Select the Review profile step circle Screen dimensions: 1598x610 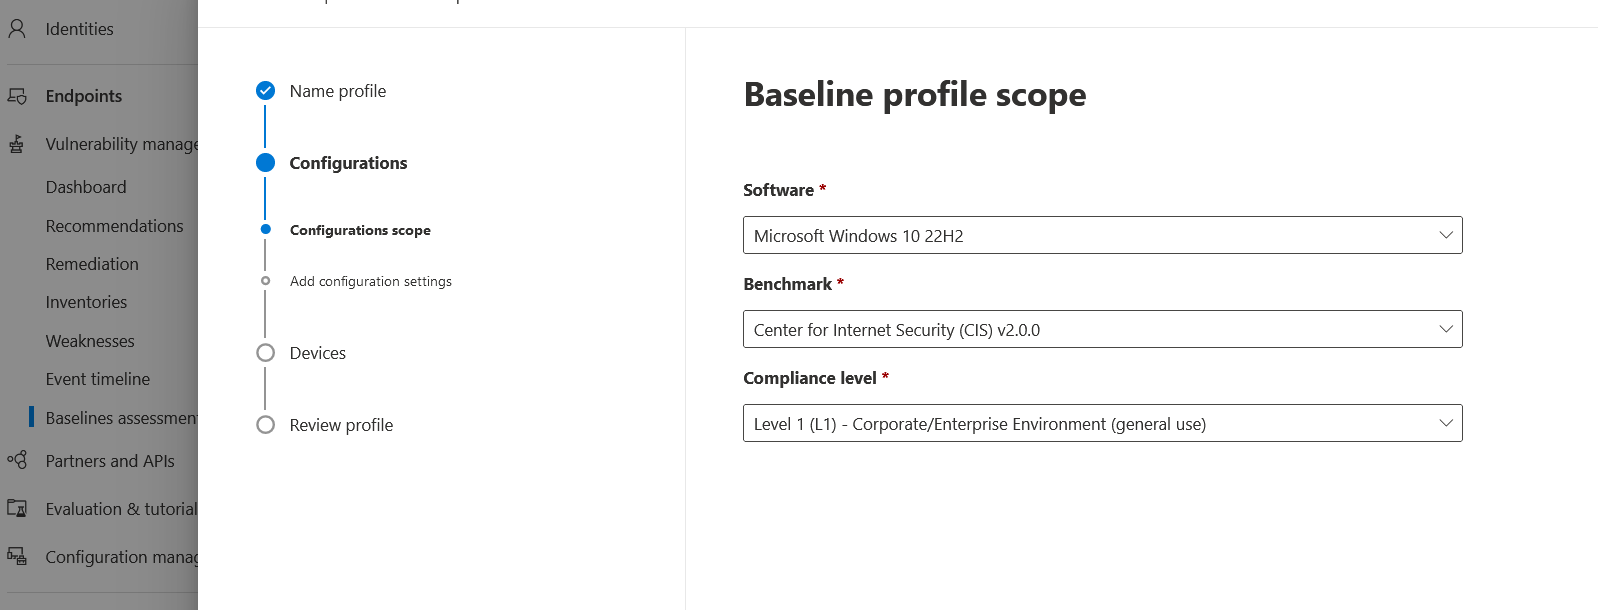[x=265, y=425]
